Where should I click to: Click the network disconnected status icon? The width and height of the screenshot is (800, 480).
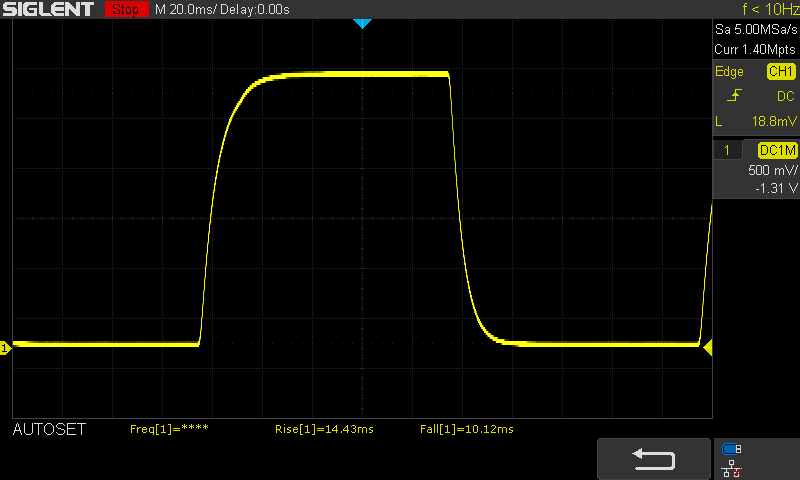coord(732,469)
